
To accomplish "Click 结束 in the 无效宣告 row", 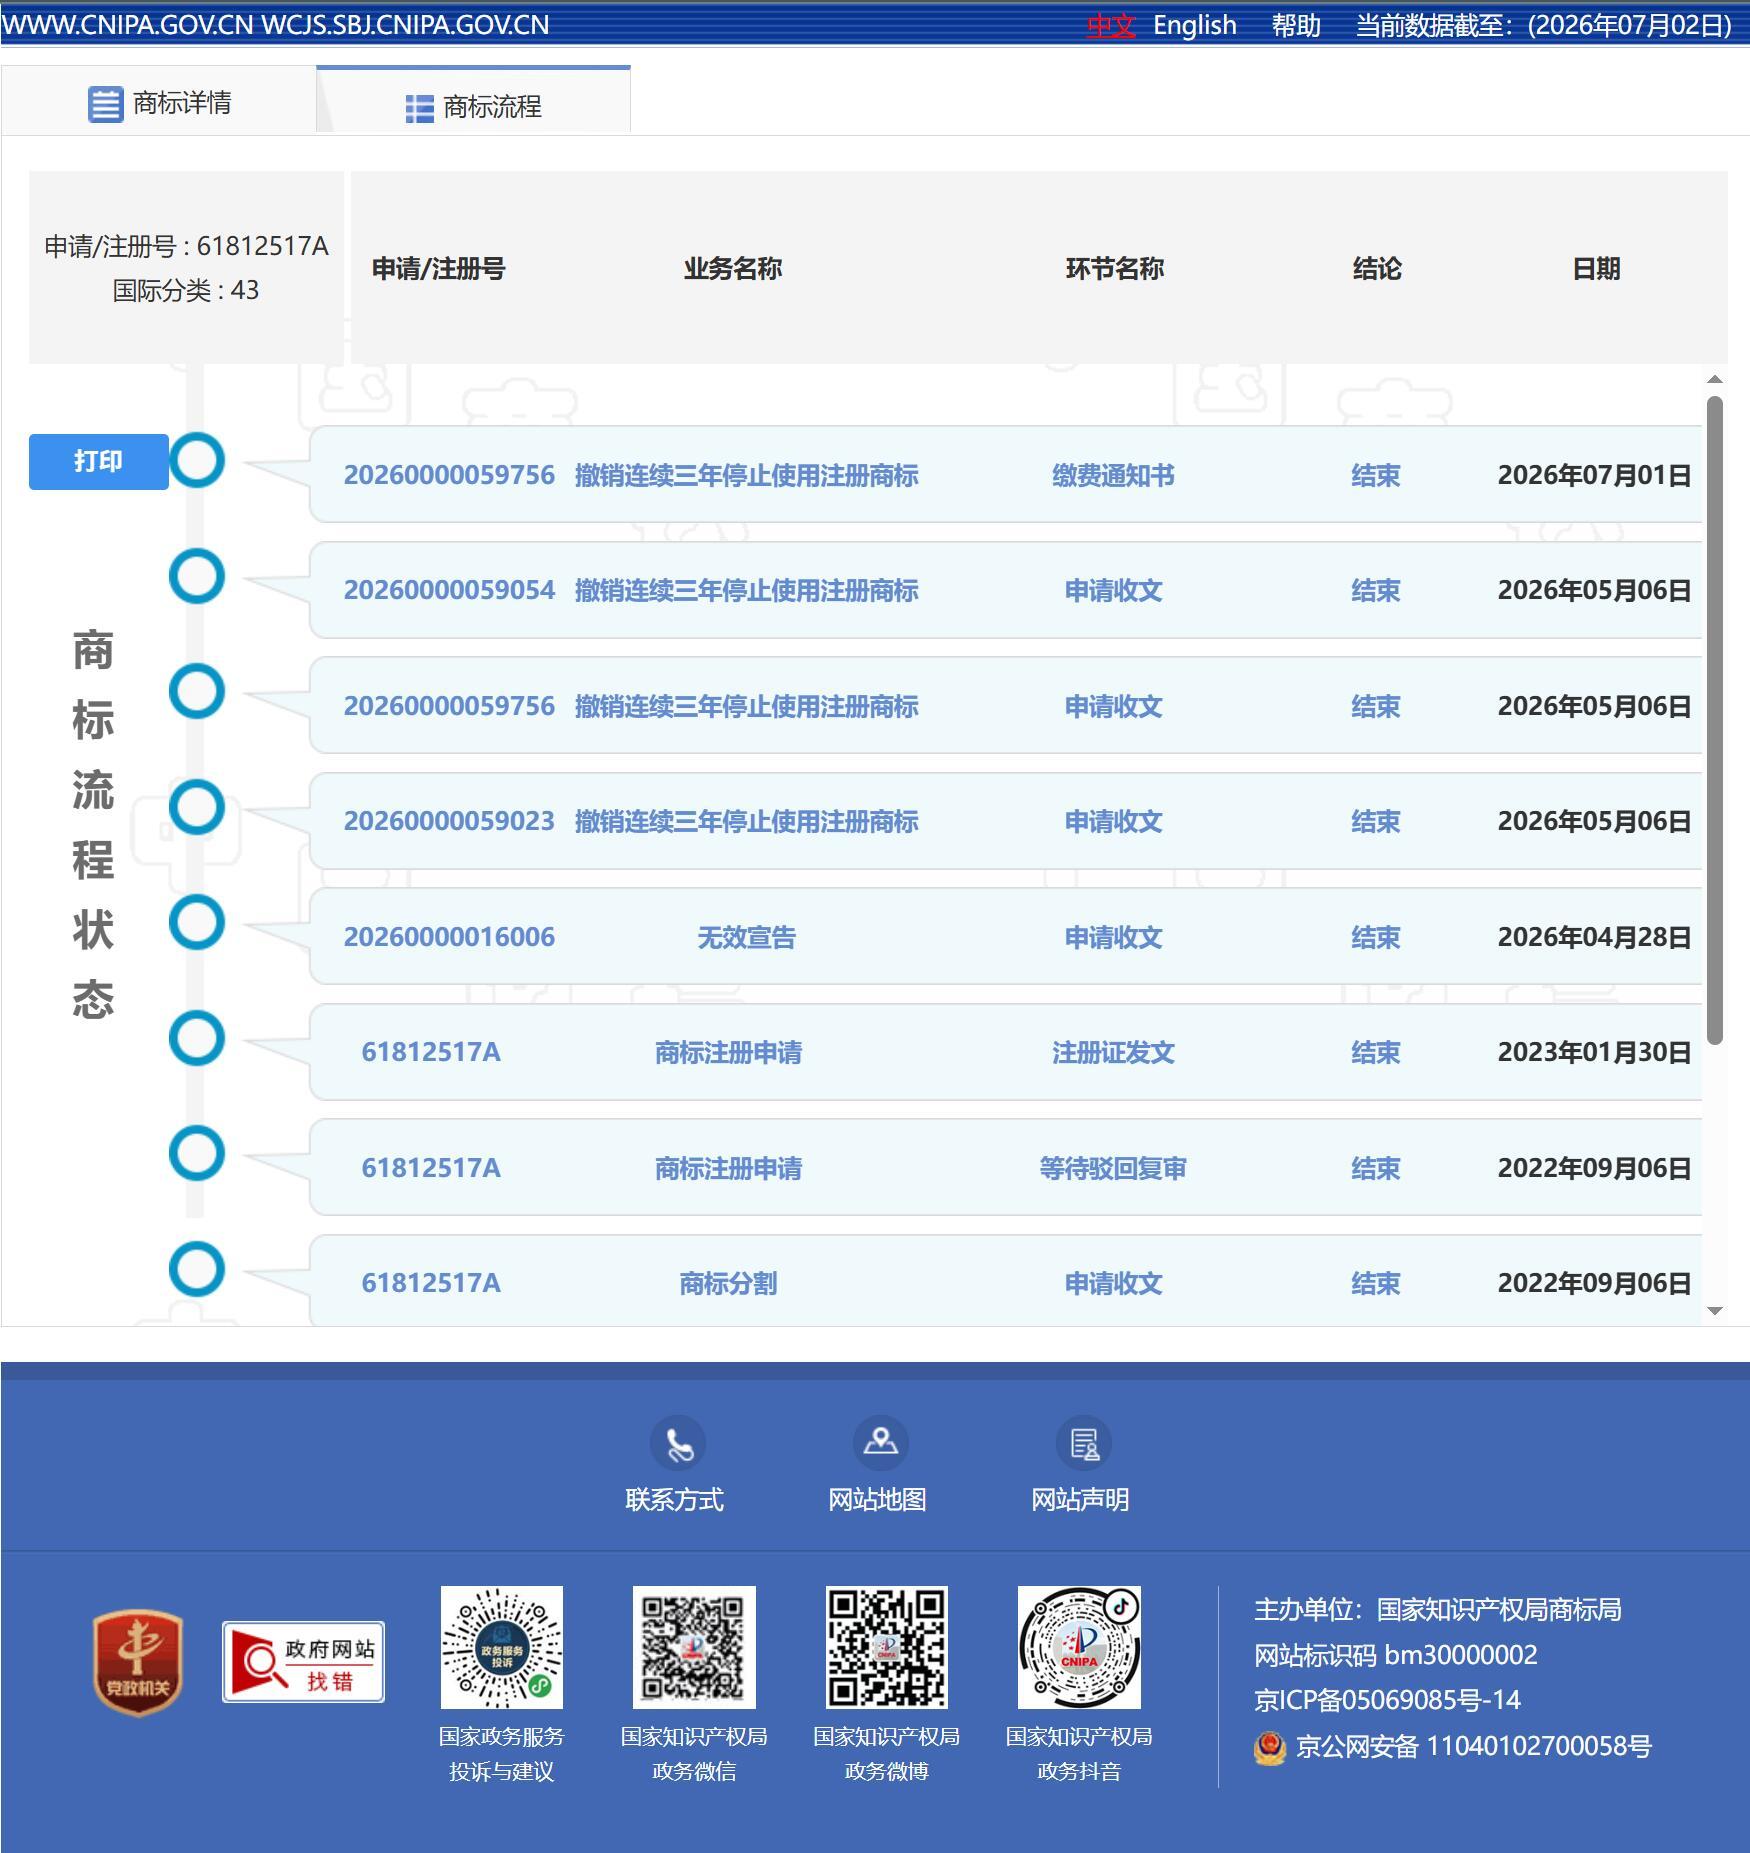I will 1376,937.
